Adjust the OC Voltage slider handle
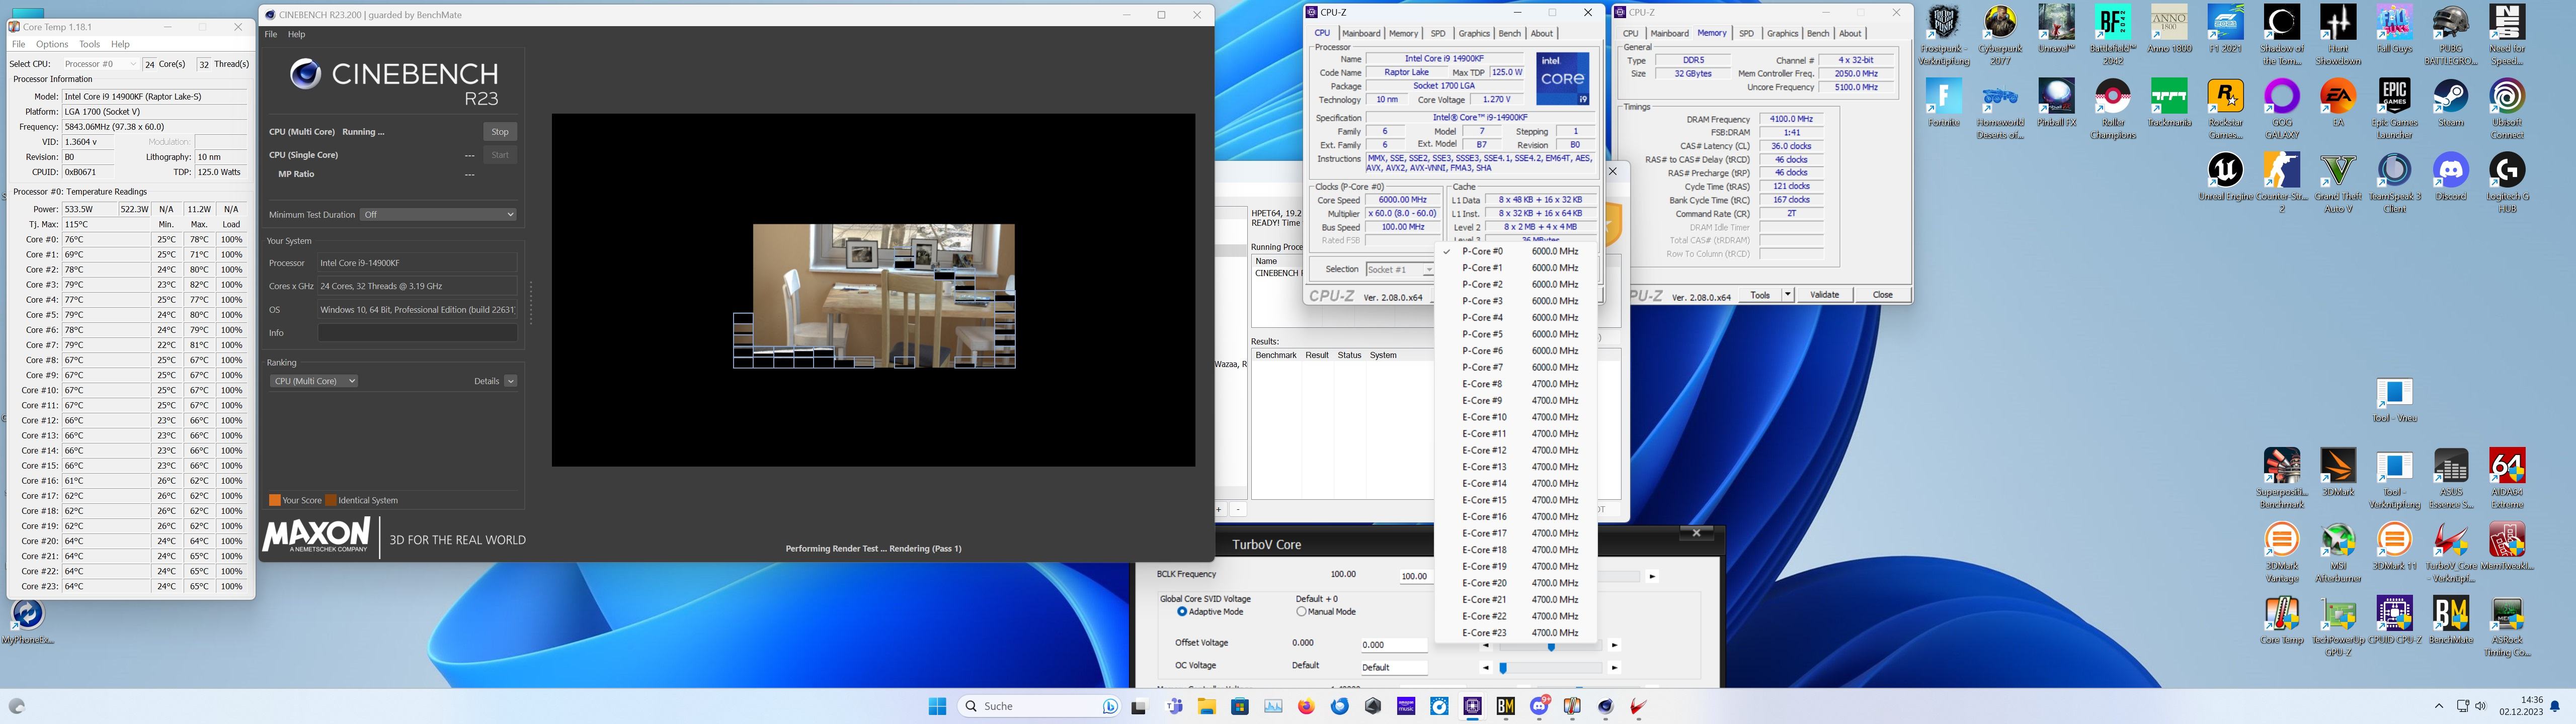Image resolution: width=2576 pixels, height=724 pixels. (x=1503, y=668)
